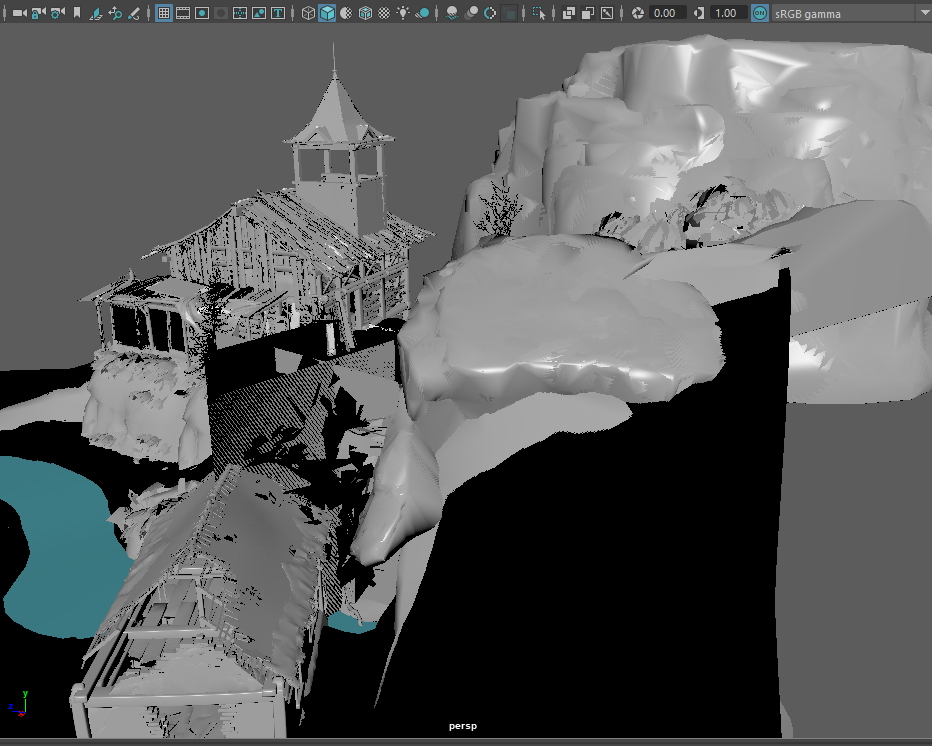Click the gamma value field 1.00
The height and width of the screenshot is (746, 932).
728,13
